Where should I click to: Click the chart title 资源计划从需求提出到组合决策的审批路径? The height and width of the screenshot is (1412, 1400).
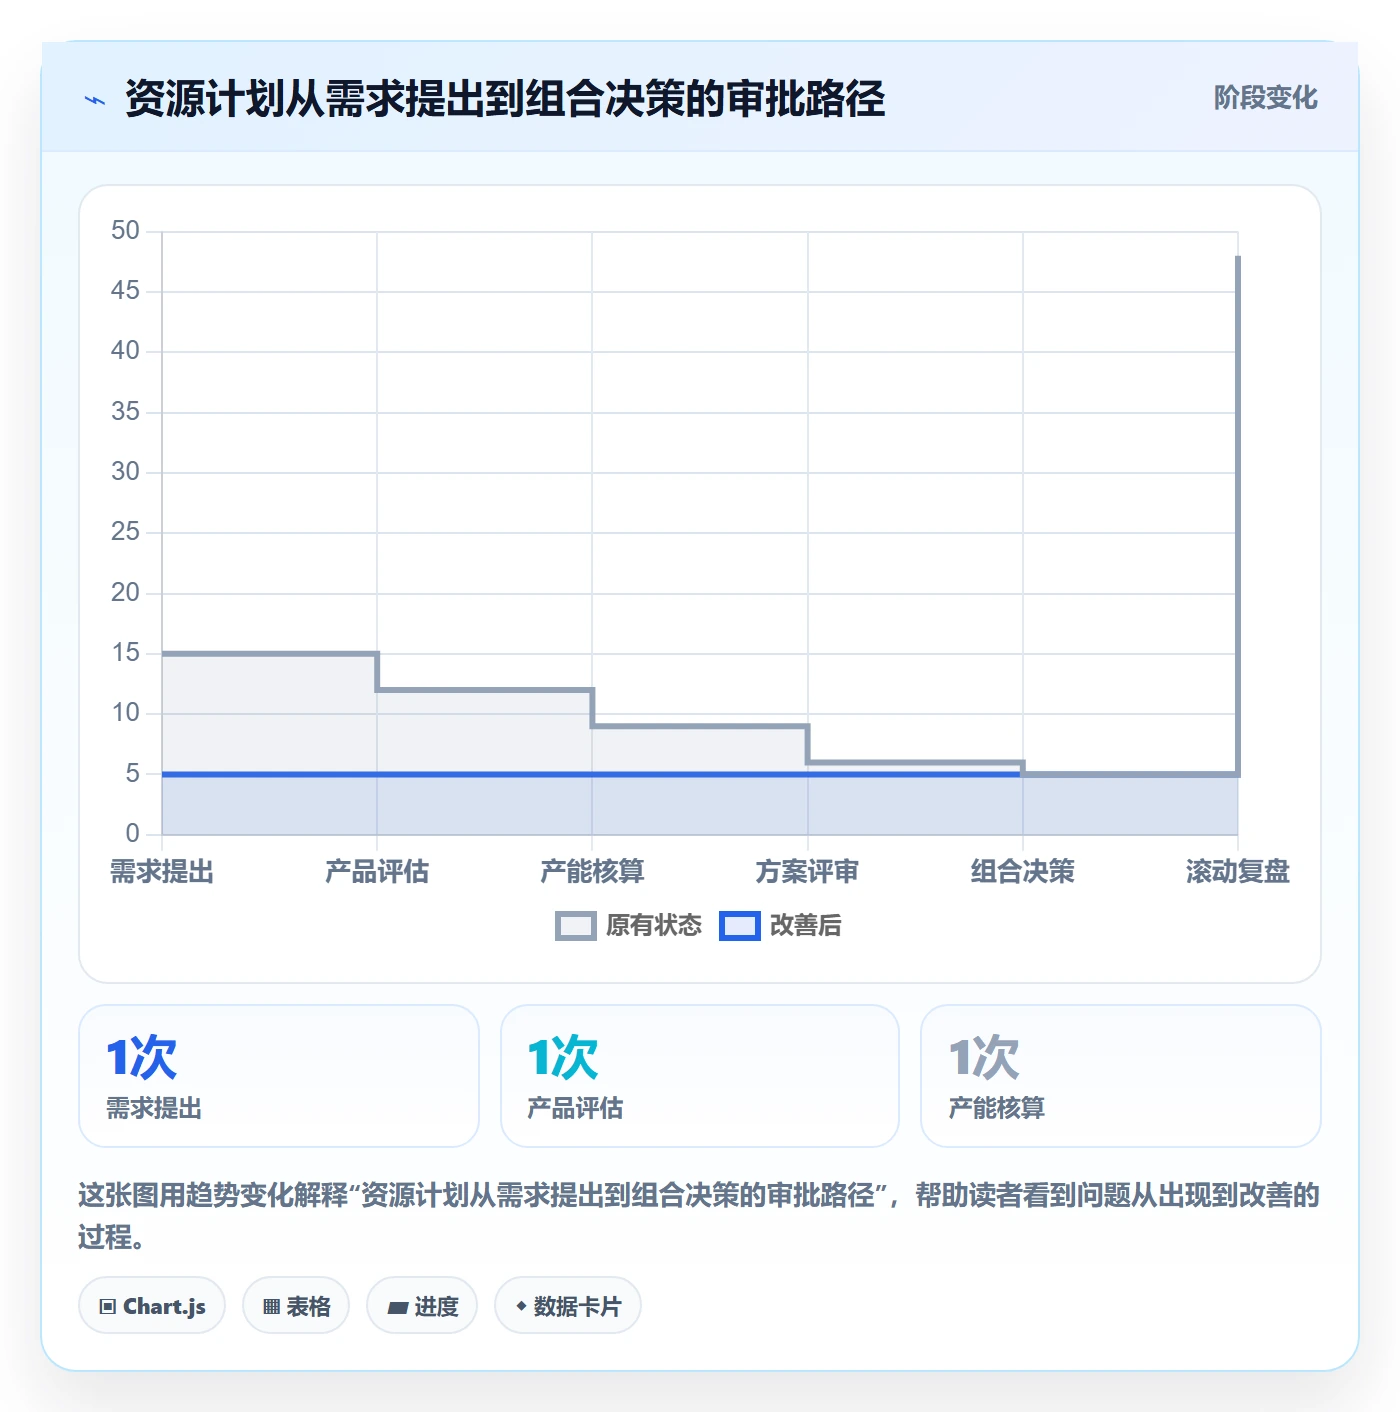(x=505, y=99)
